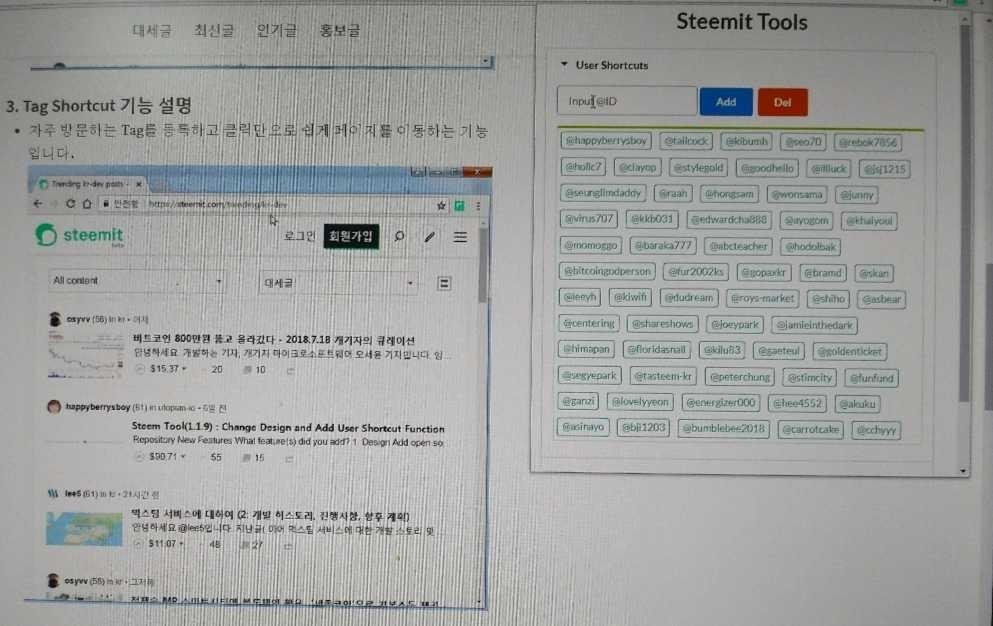Open the @goldenticket shortcut
Image resolution: width=993 pixels, height=626 pixels.
pos(849,351)
